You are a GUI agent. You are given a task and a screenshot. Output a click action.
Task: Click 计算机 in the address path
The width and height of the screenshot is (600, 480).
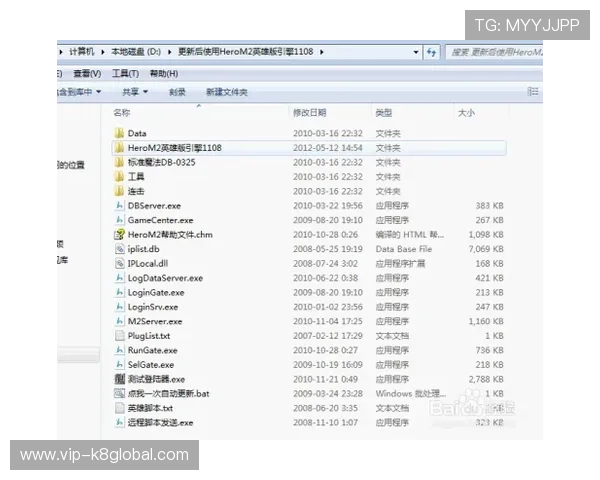point(82,52)
